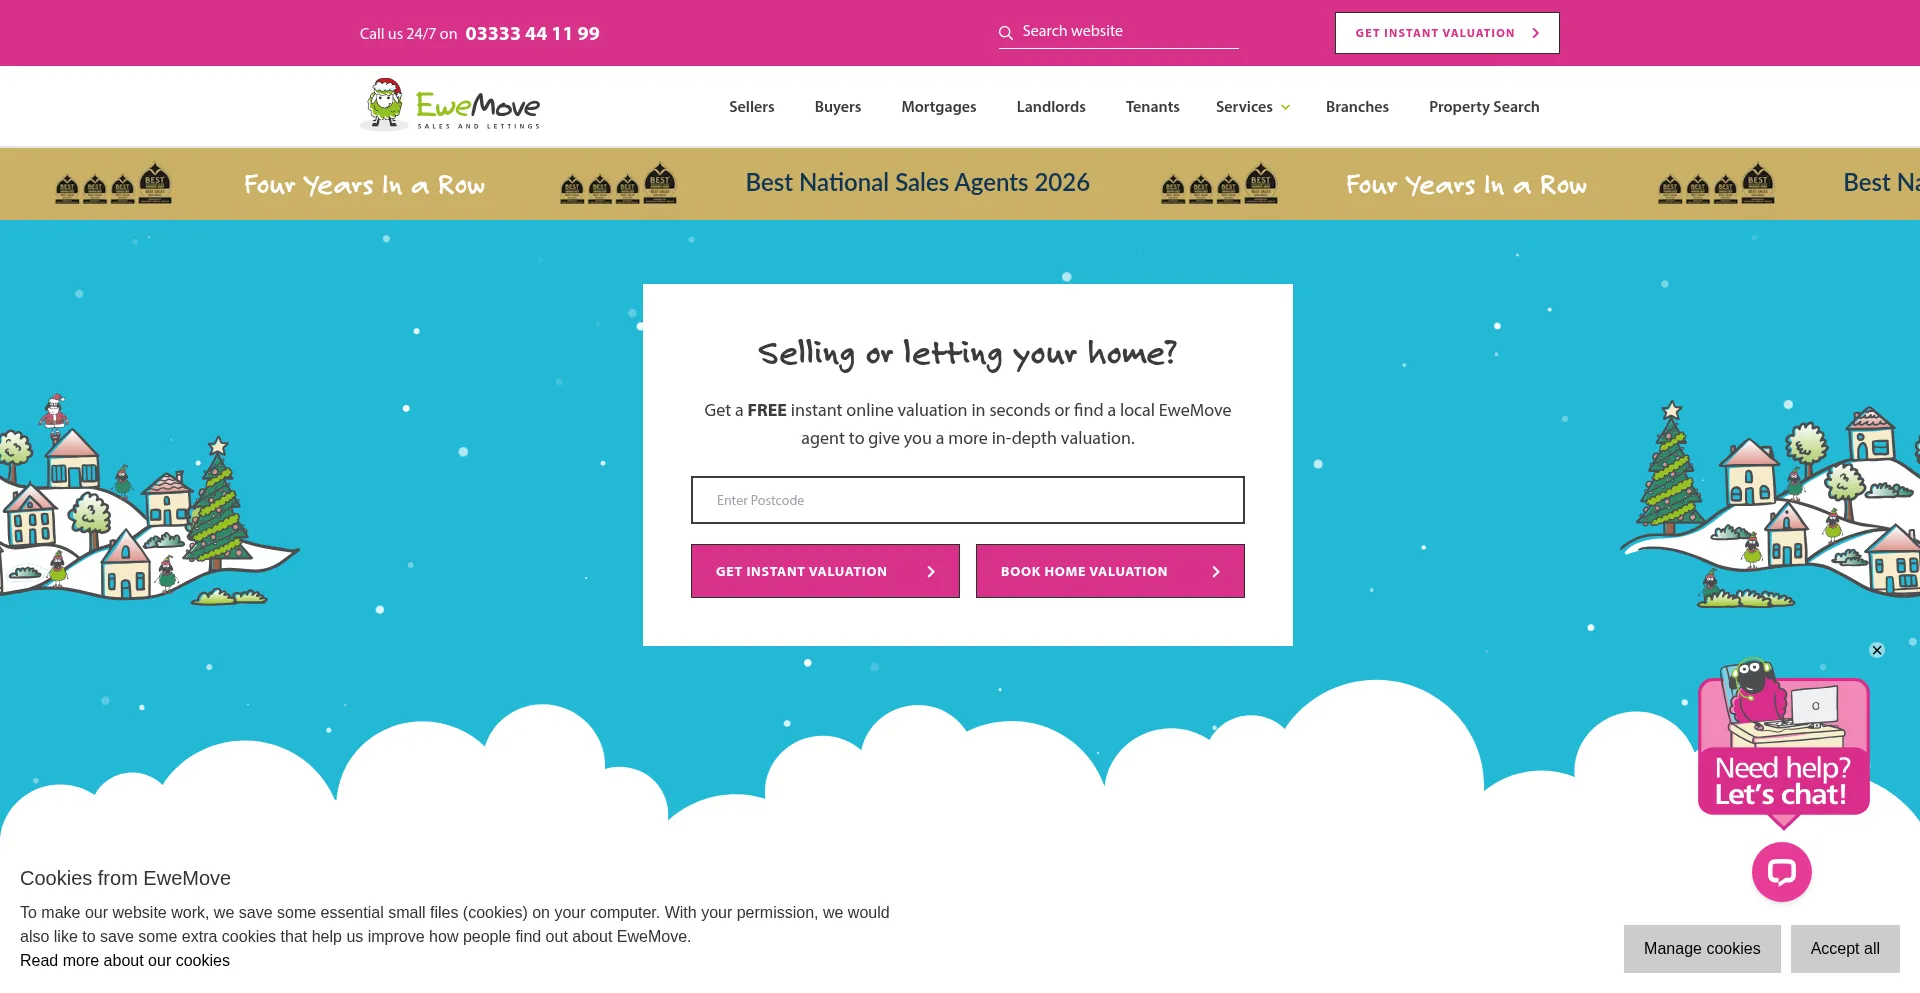Open the live chat bubble icon
The image size is (1920, 993).
click(1781, 871)
